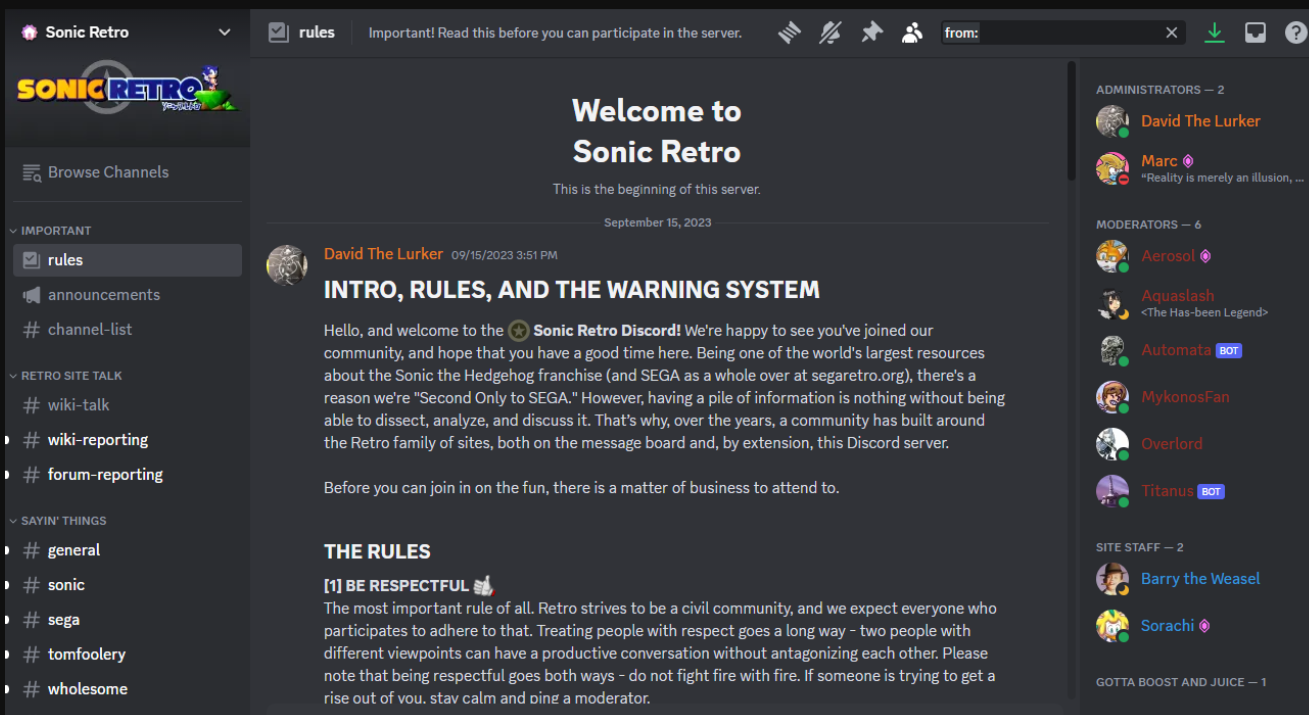Click David The Lurker message author name
Image resolution: width=1309 pixels, height=715 pixels.
coord(383,254)
